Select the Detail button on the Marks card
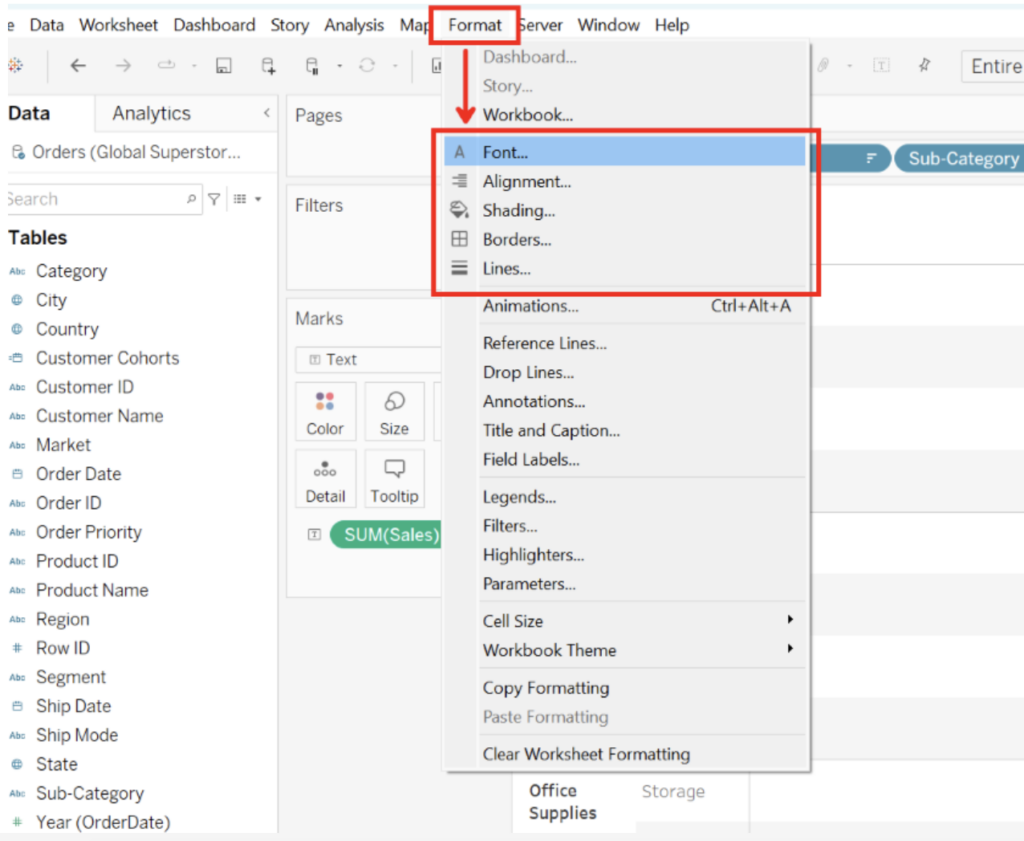The width and height of the screenshot is (1024, 841). pos(325,478)
